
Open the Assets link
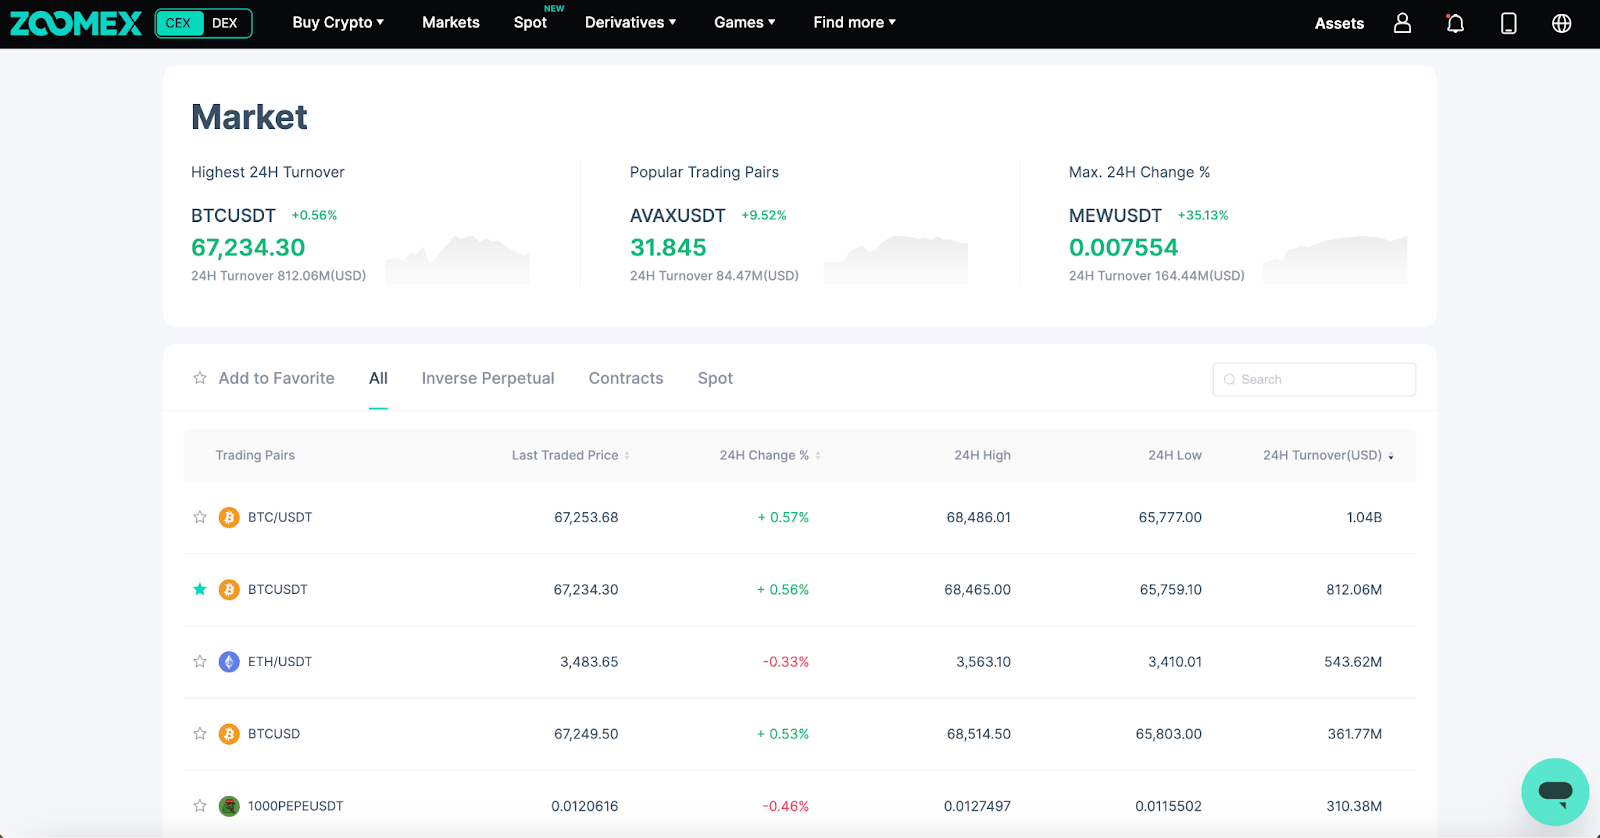tap(1339, 23)
